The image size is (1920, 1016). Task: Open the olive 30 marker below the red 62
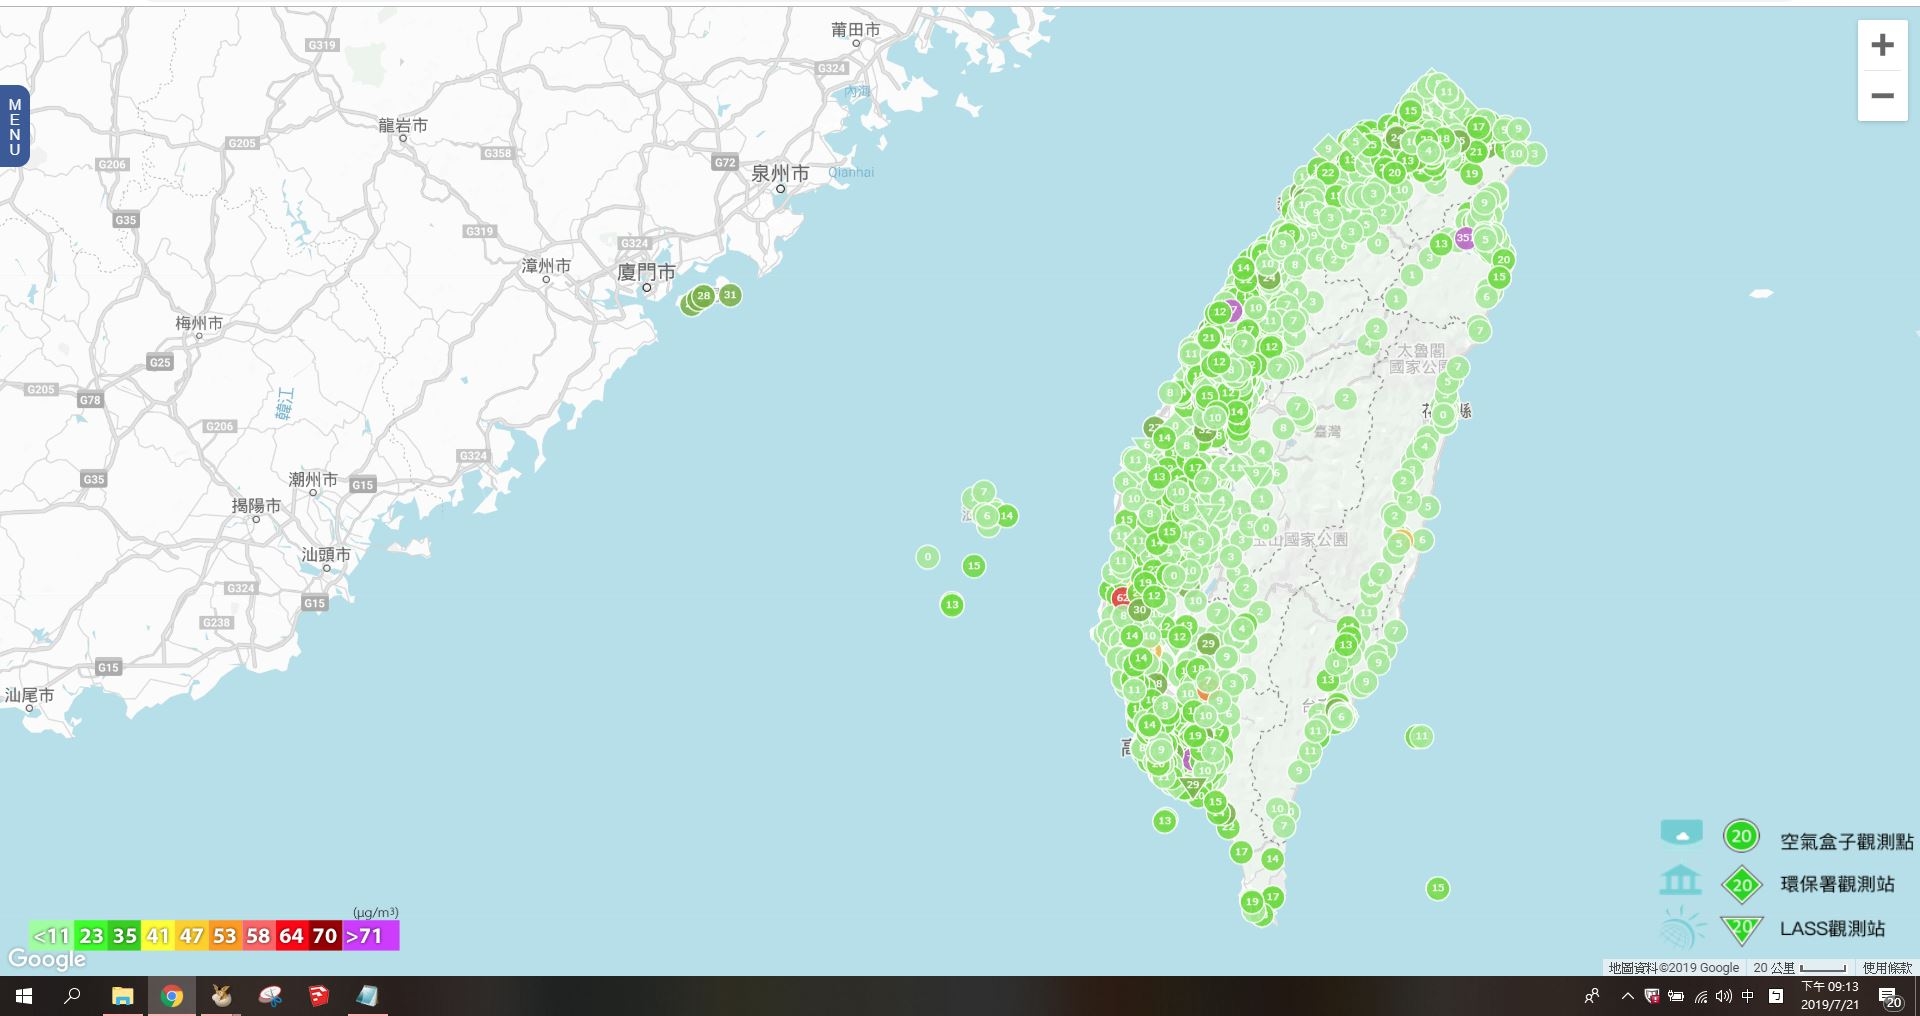1139,610
